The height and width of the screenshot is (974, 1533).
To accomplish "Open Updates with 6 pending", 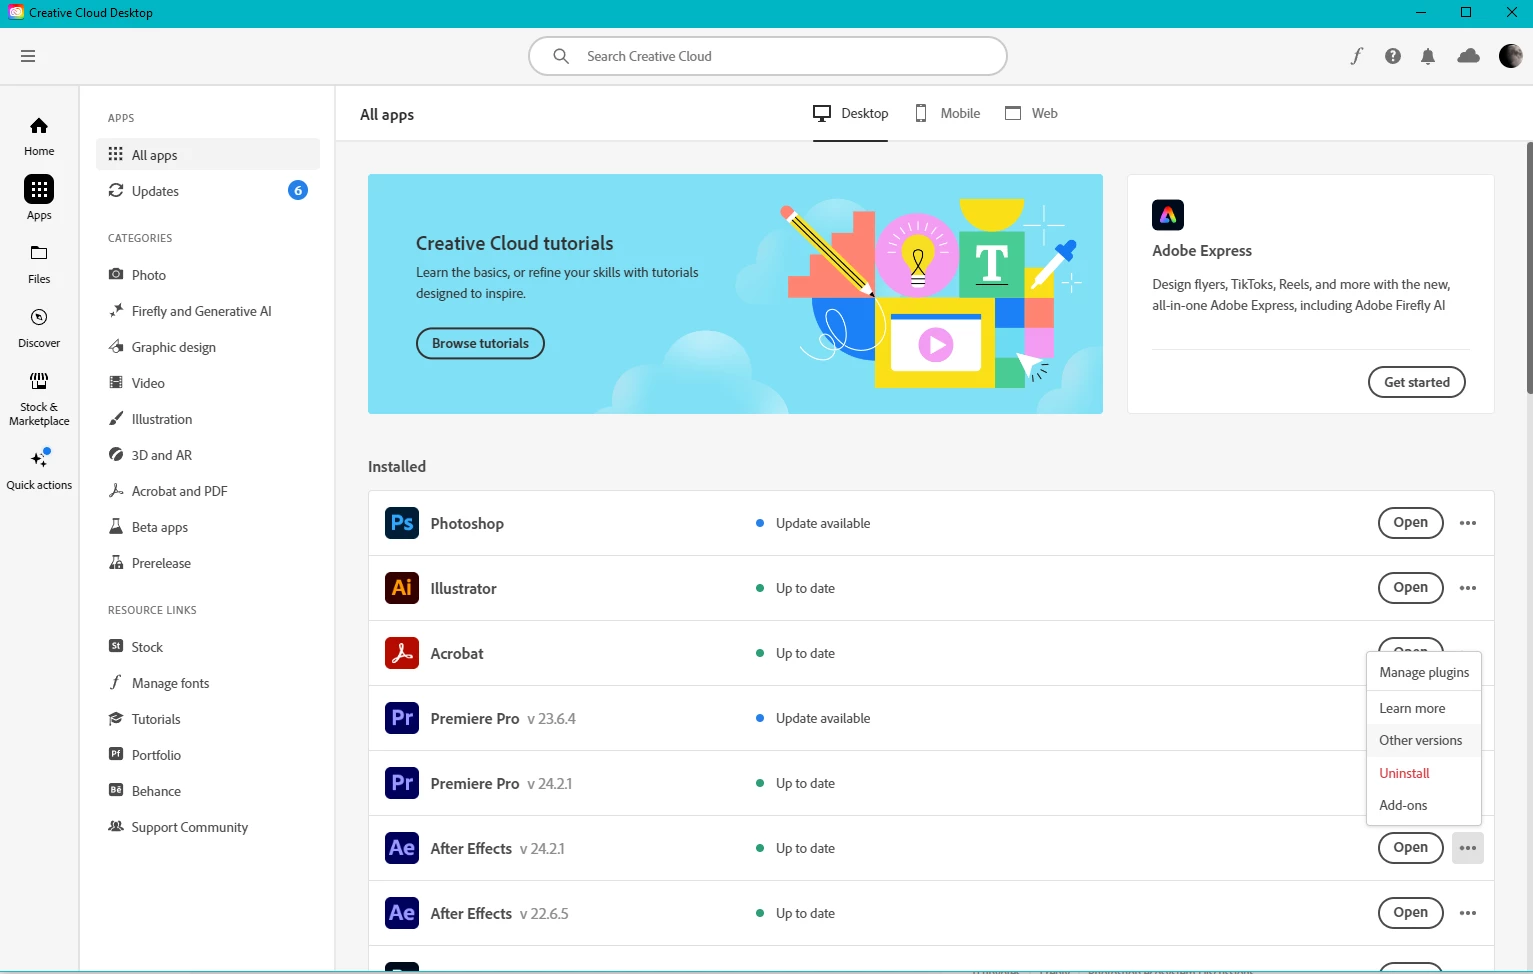I will (x=208, y=191).
